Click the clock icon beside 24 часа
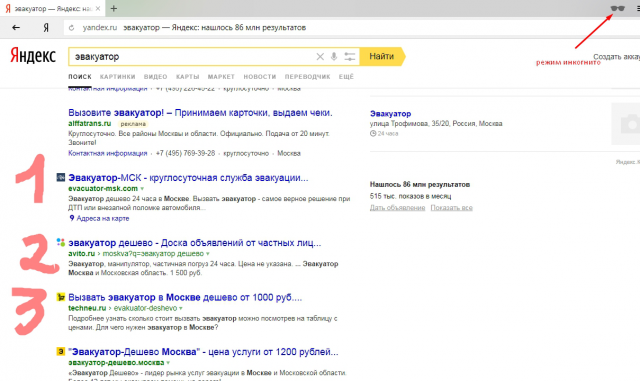 pos(373,134)
